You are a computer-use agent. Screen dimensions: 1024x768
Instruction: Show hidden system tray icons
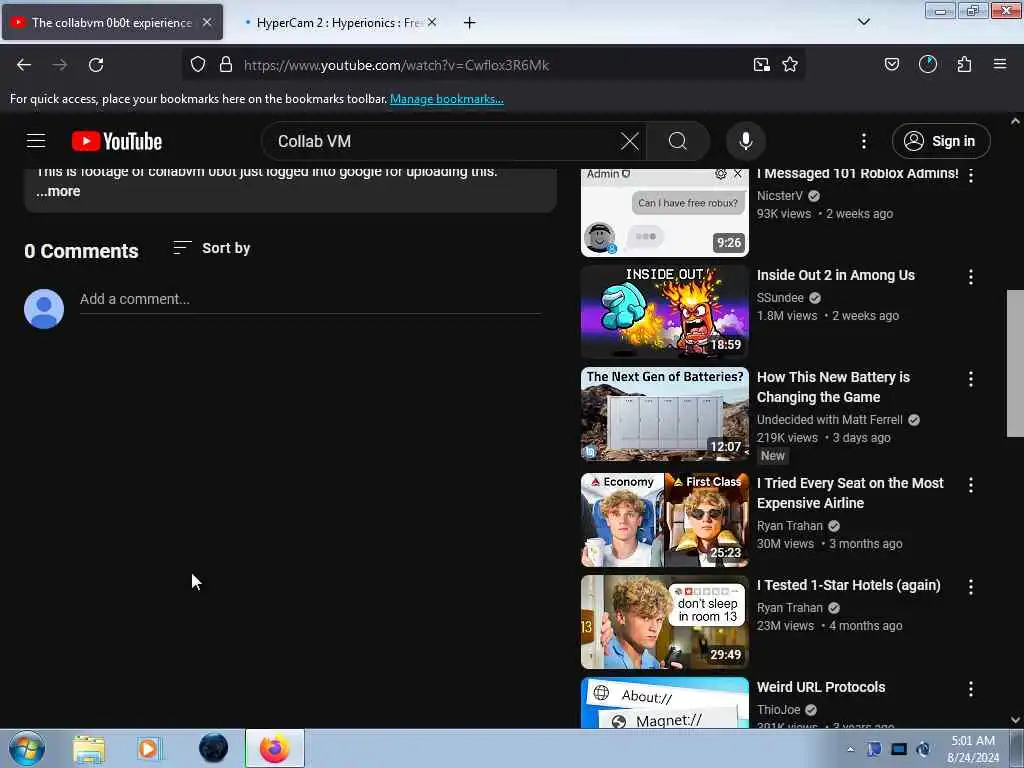pos(850,749)
